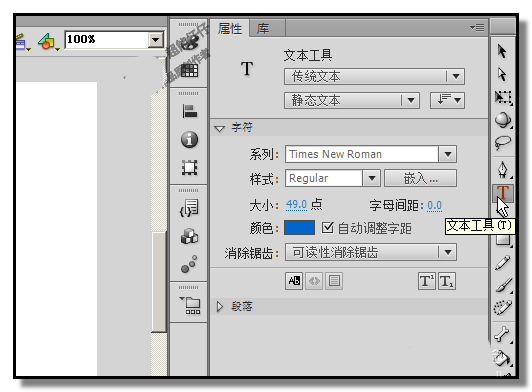Select the Selection arrow tool
532x392 pixels.
click(x=502, y=51)
